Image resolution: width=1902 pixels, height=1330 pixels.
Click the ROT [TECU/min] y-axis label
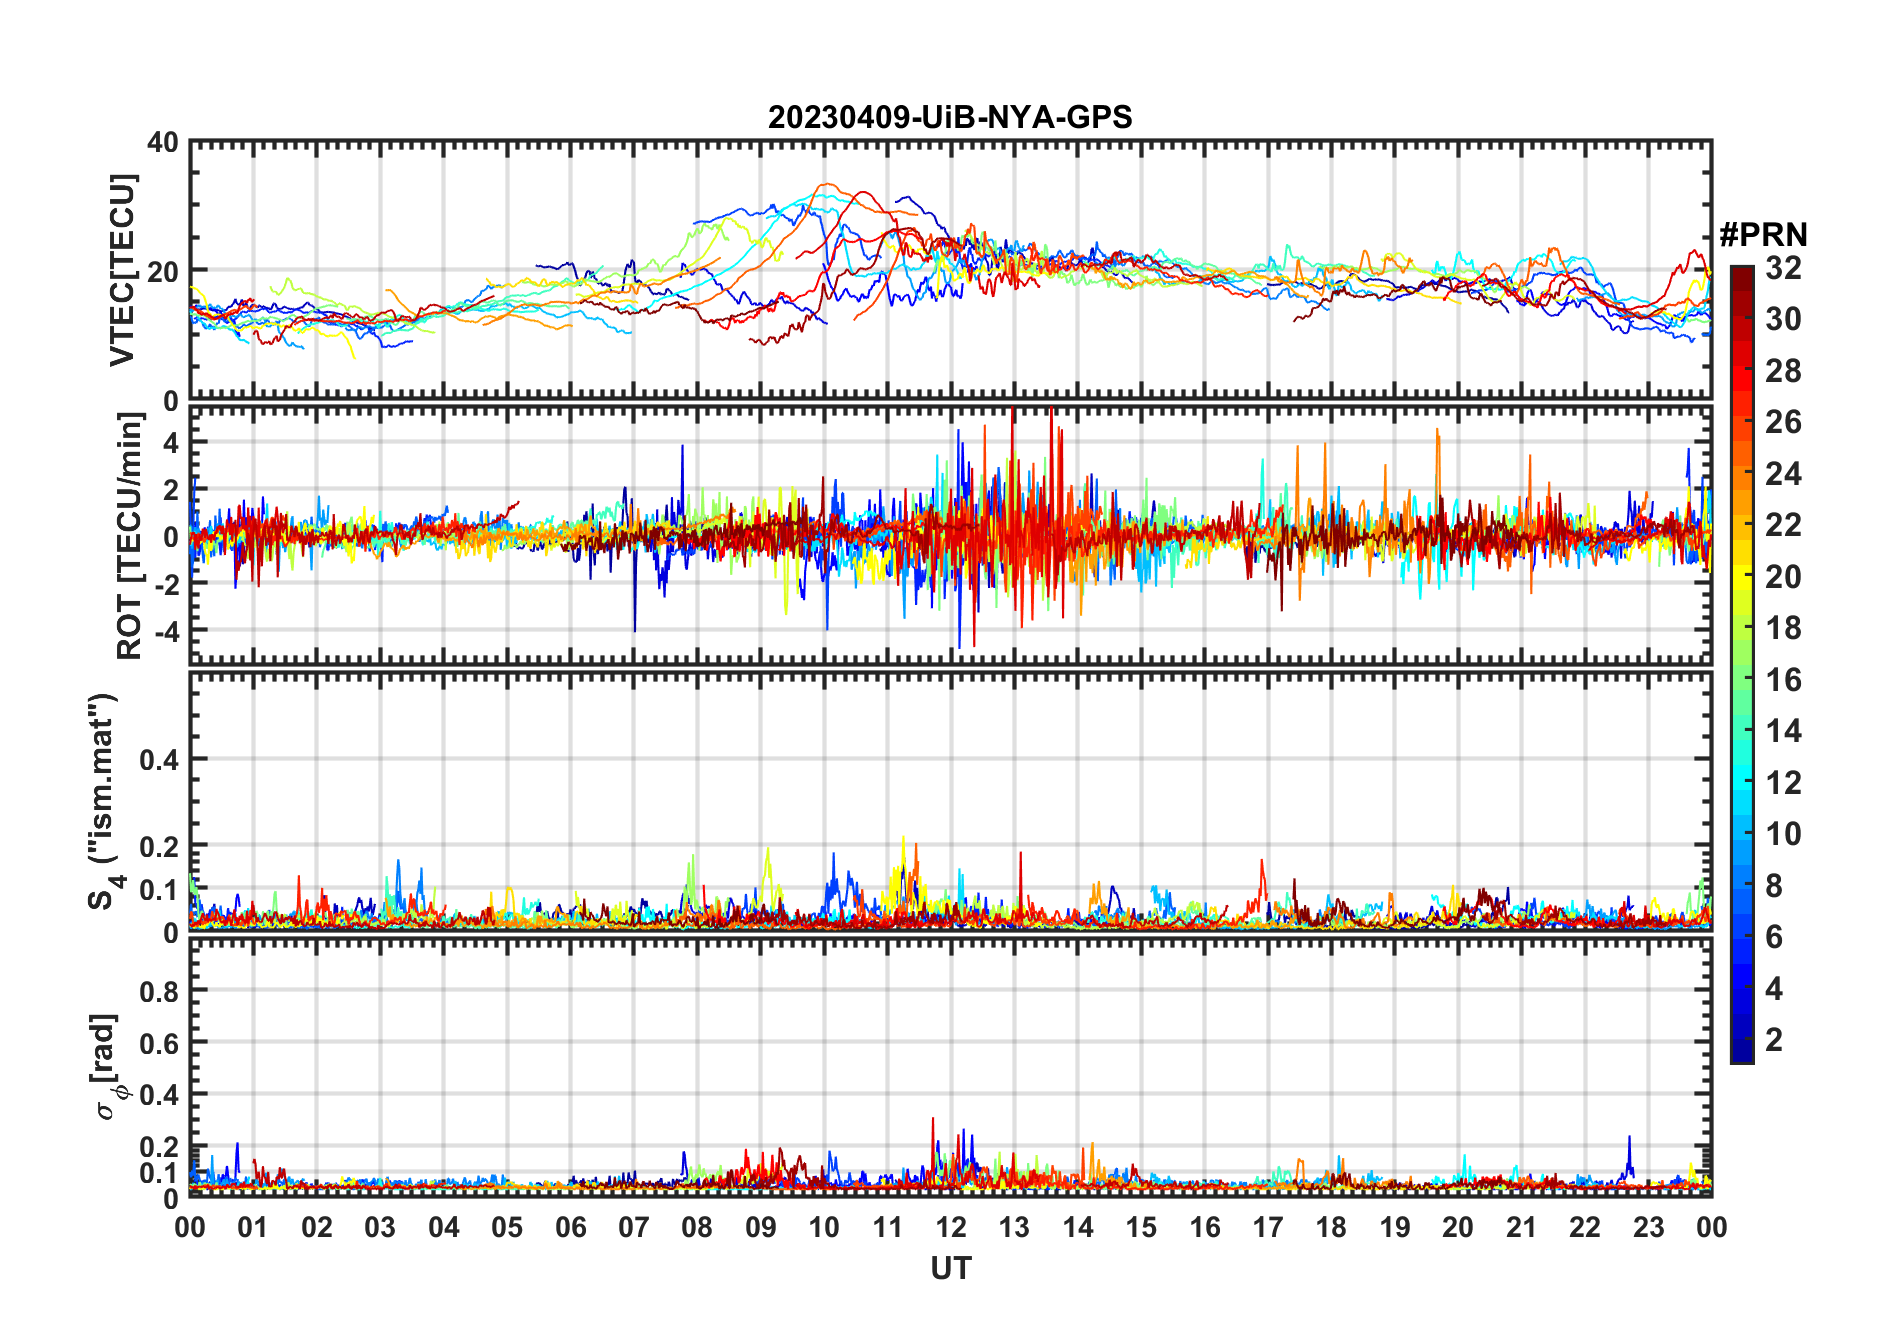point(130,536)
